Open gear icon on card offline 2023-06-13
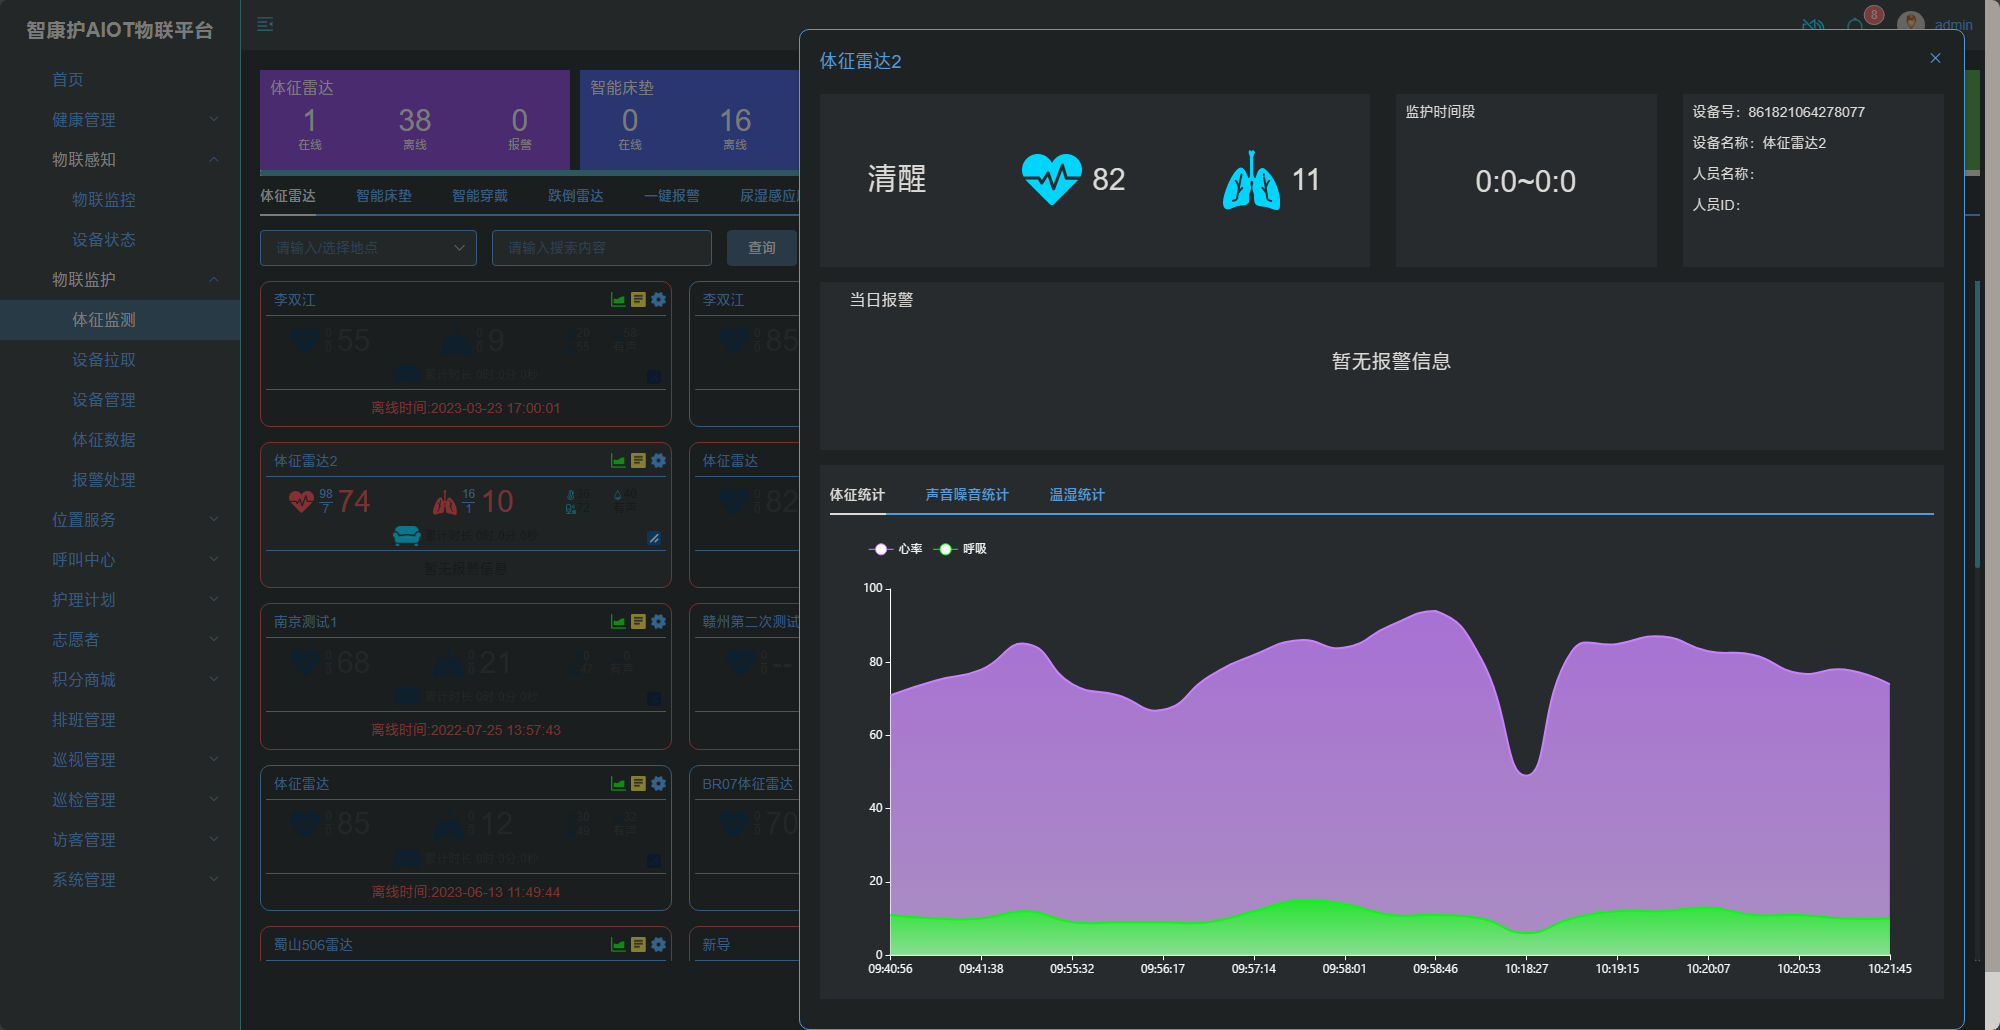 tap(658, 784)
